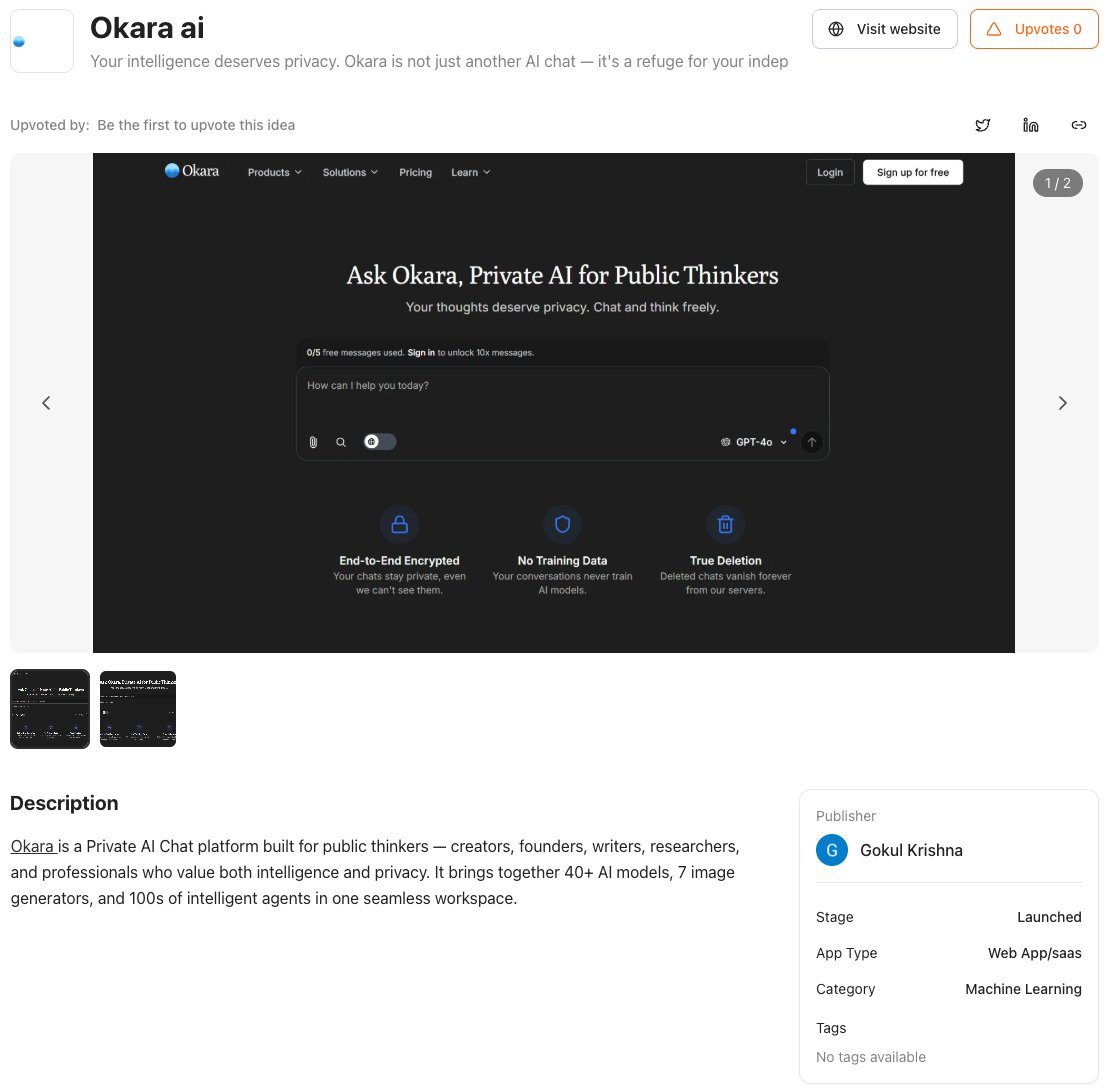The height and width of the screenshot is (1089, 1107).
Task: Open the GPT-4o model selector
Action: pos(753,442)
